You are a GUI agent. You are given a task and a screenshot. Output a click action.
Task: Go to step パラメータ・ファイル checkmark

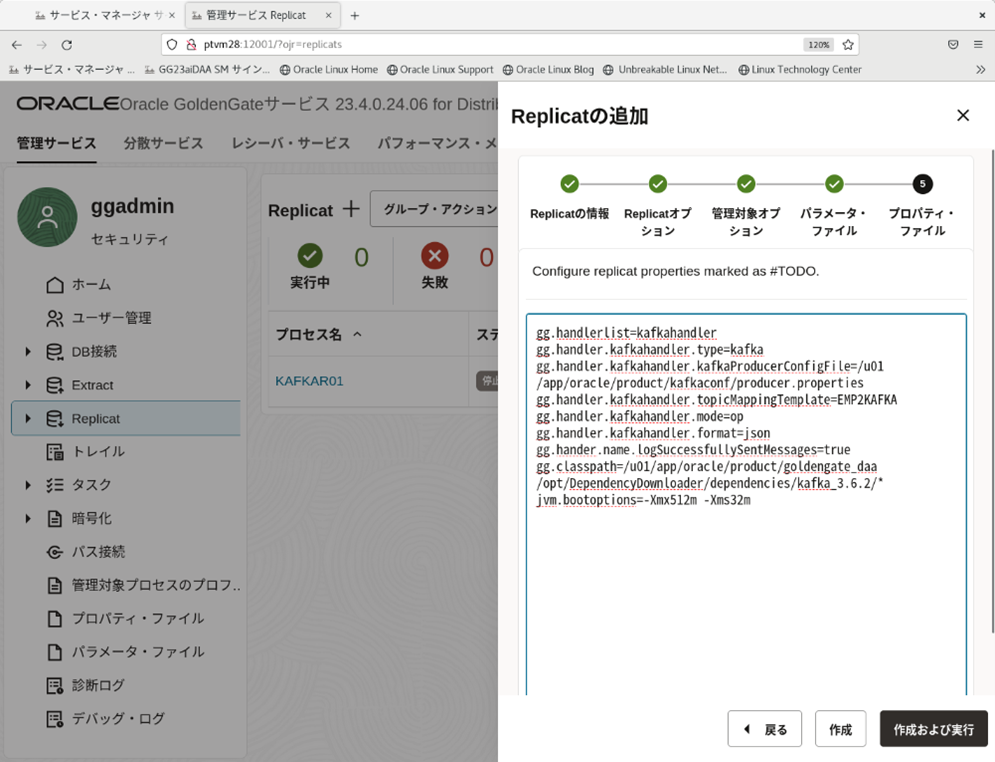click(834, 184)
